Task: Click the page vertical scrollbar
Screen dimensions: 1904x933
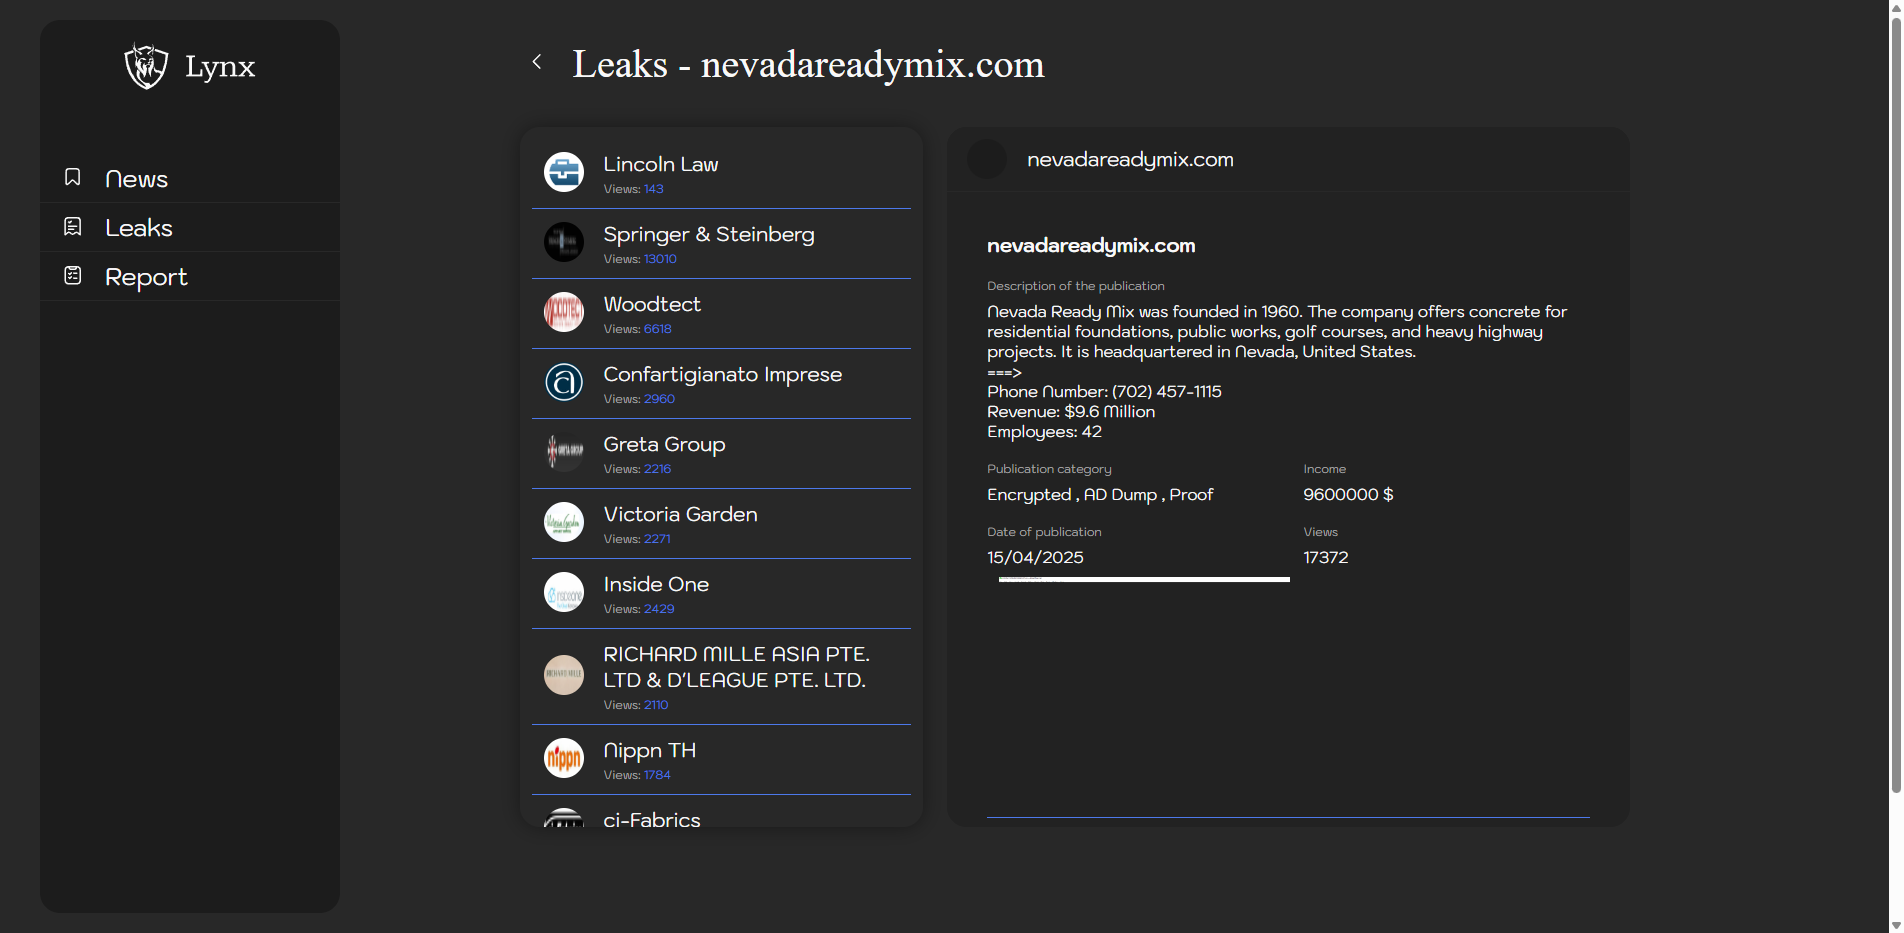Action: (x=1895, y=400)
